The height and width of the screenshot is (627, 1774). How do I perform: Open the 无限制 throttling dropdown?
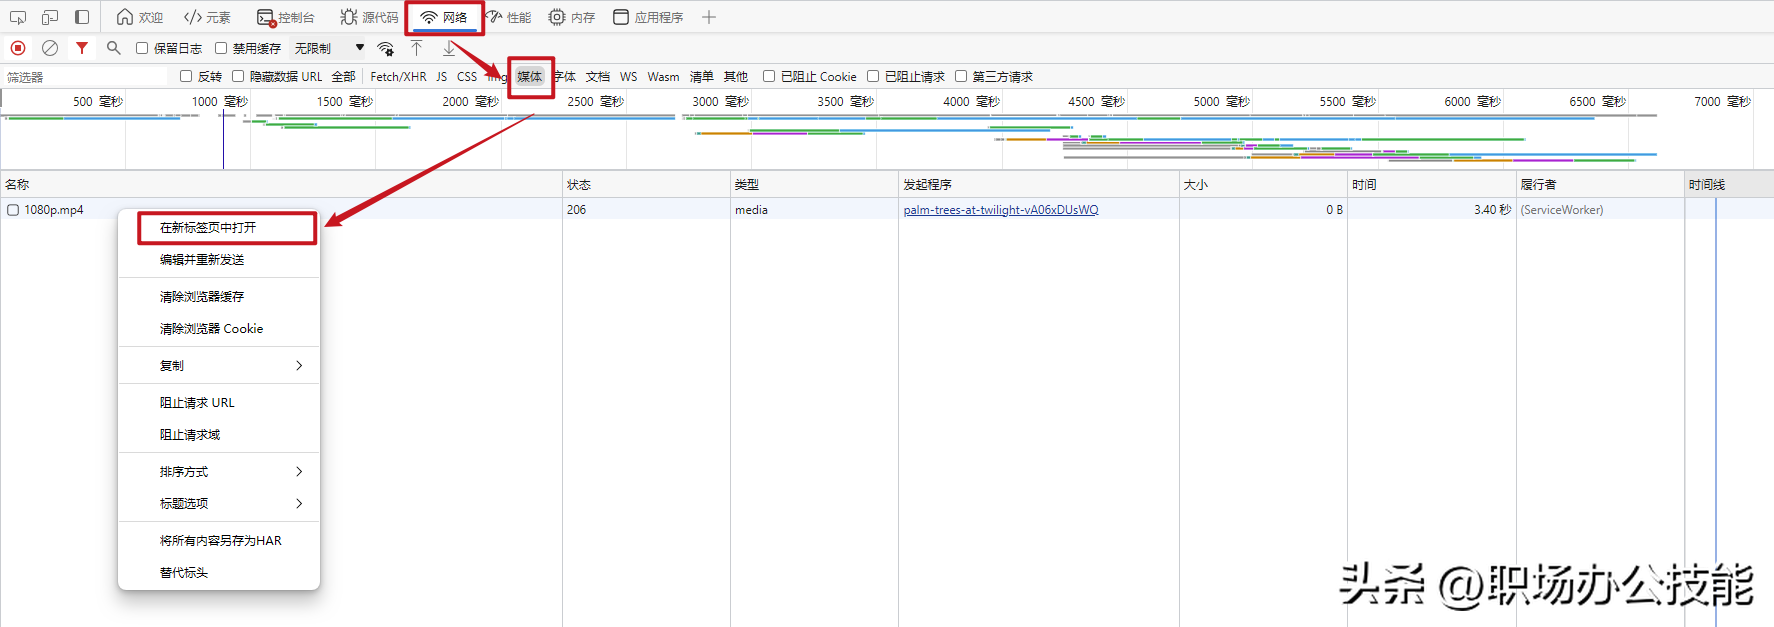point(329,48)
